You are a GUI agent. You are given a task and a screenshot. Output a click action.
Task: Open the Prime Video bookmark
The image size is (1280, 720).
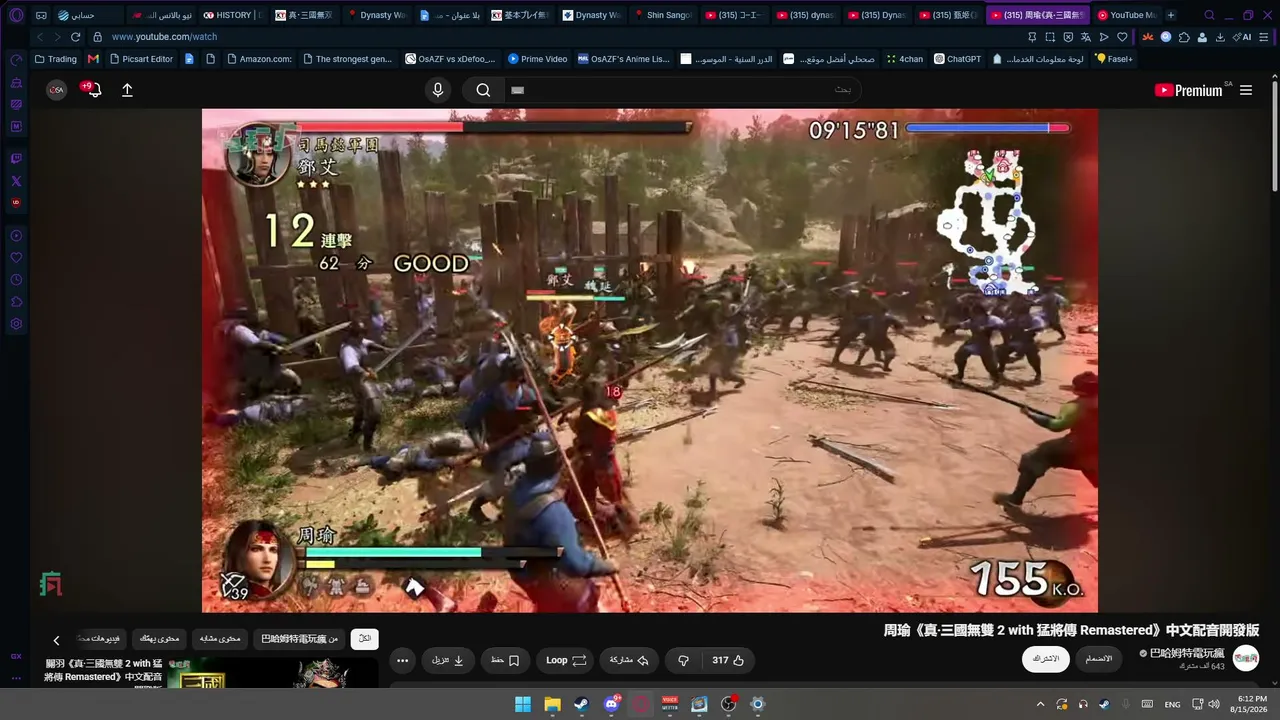point(538,59)
